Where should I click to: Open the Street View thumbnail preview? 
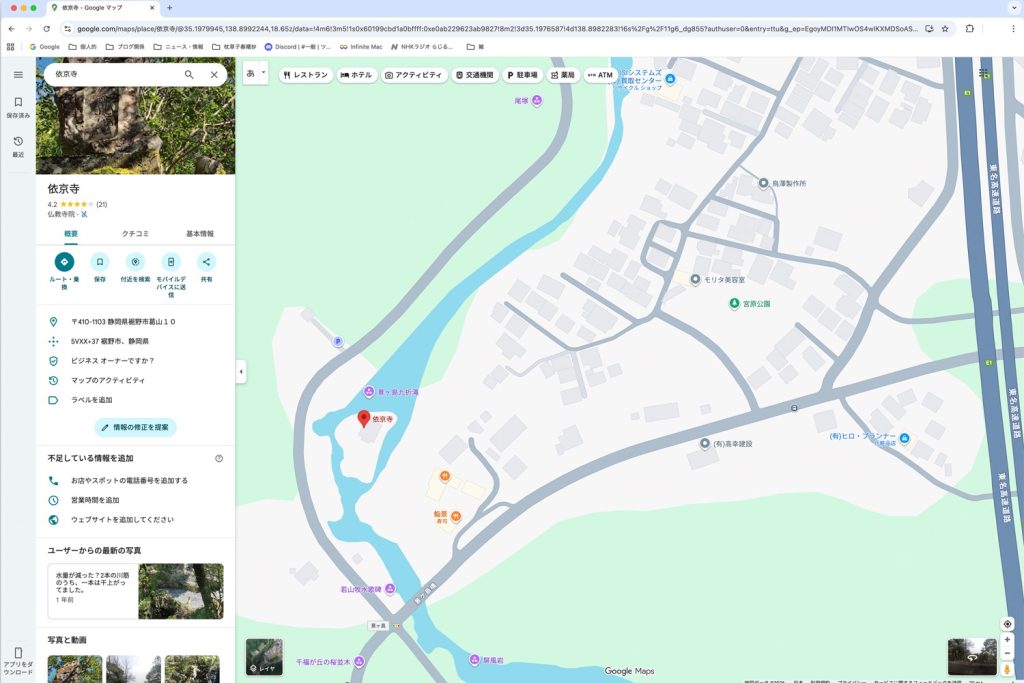click(971, 656)
